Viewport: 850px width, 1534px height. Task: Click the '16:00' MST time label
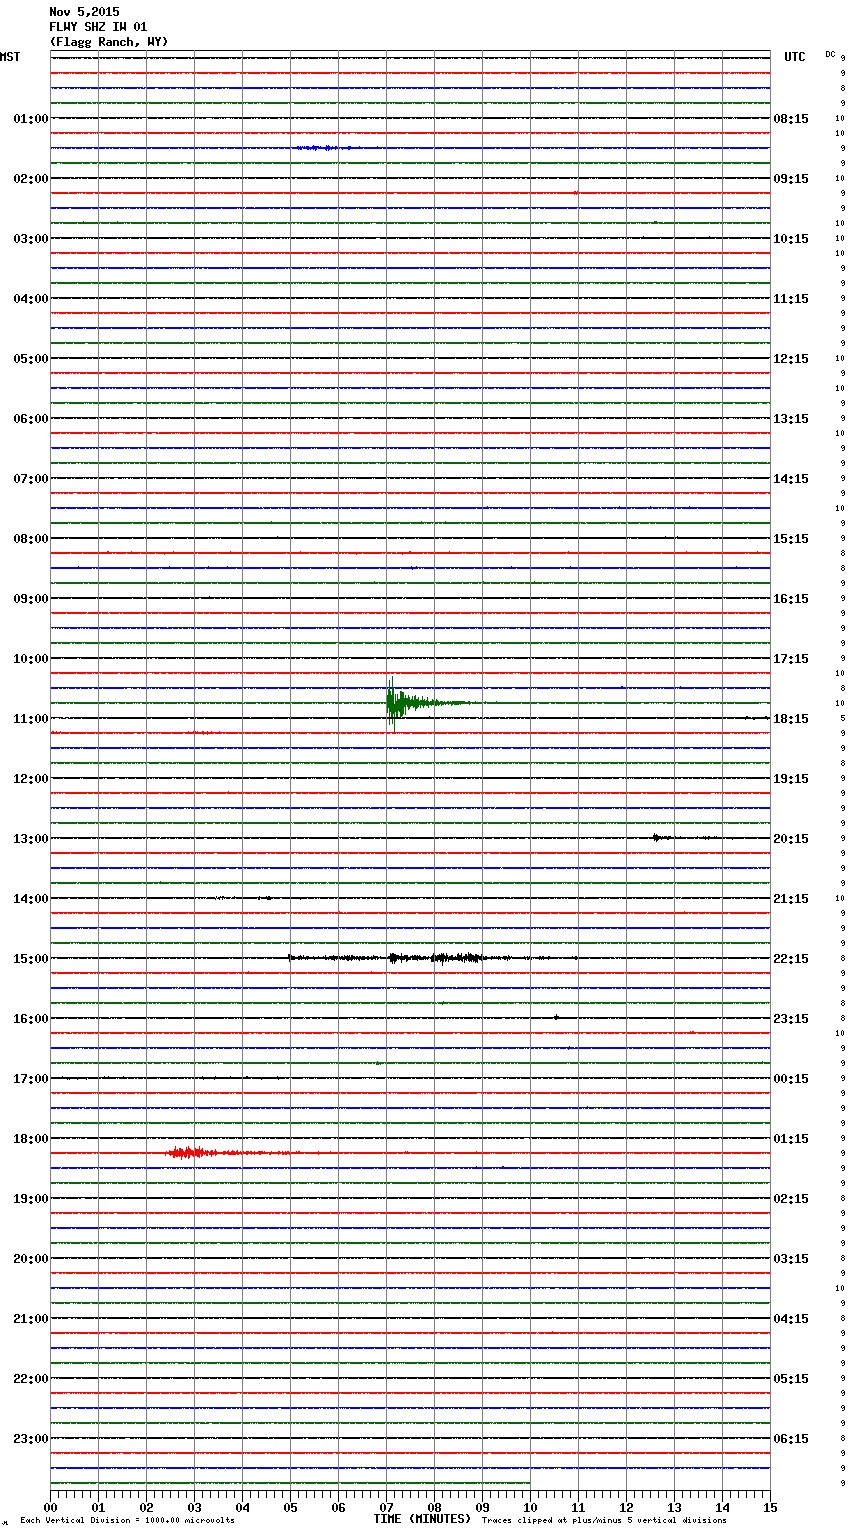[30, 1019]
